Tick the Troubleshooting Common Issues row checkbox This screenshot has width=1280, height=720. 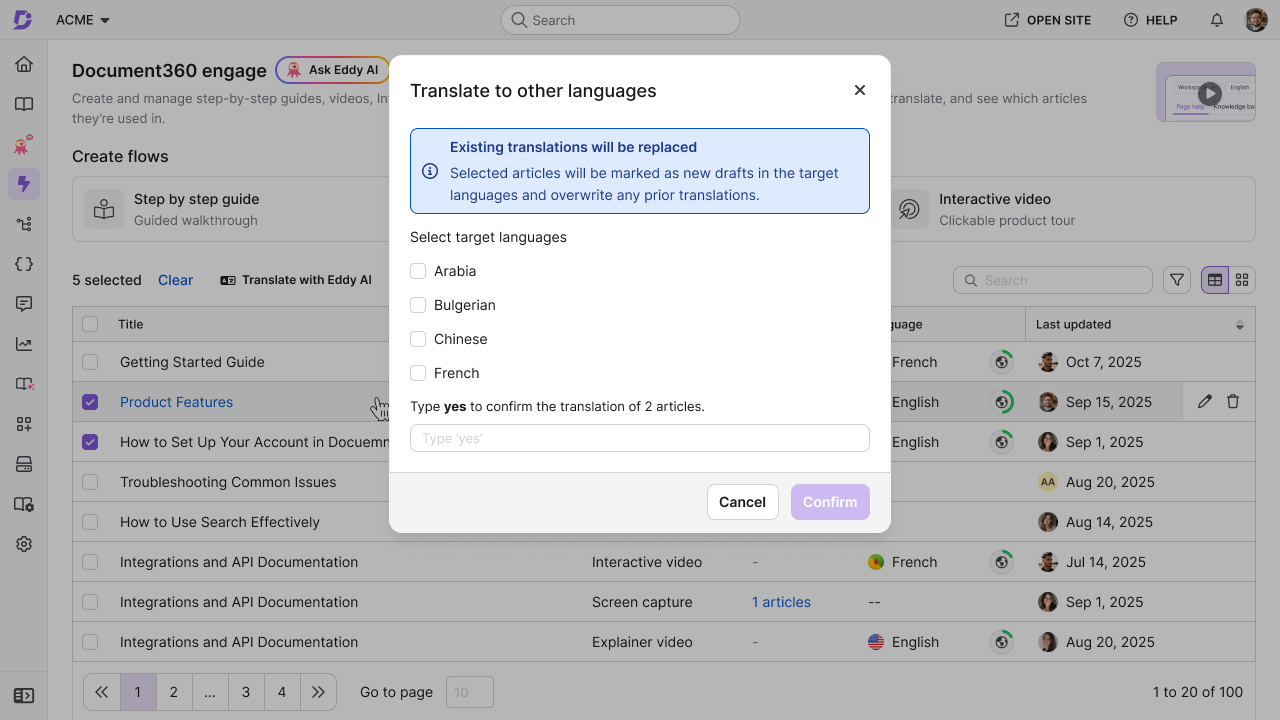pyautogui.click(x=90, y=482)
